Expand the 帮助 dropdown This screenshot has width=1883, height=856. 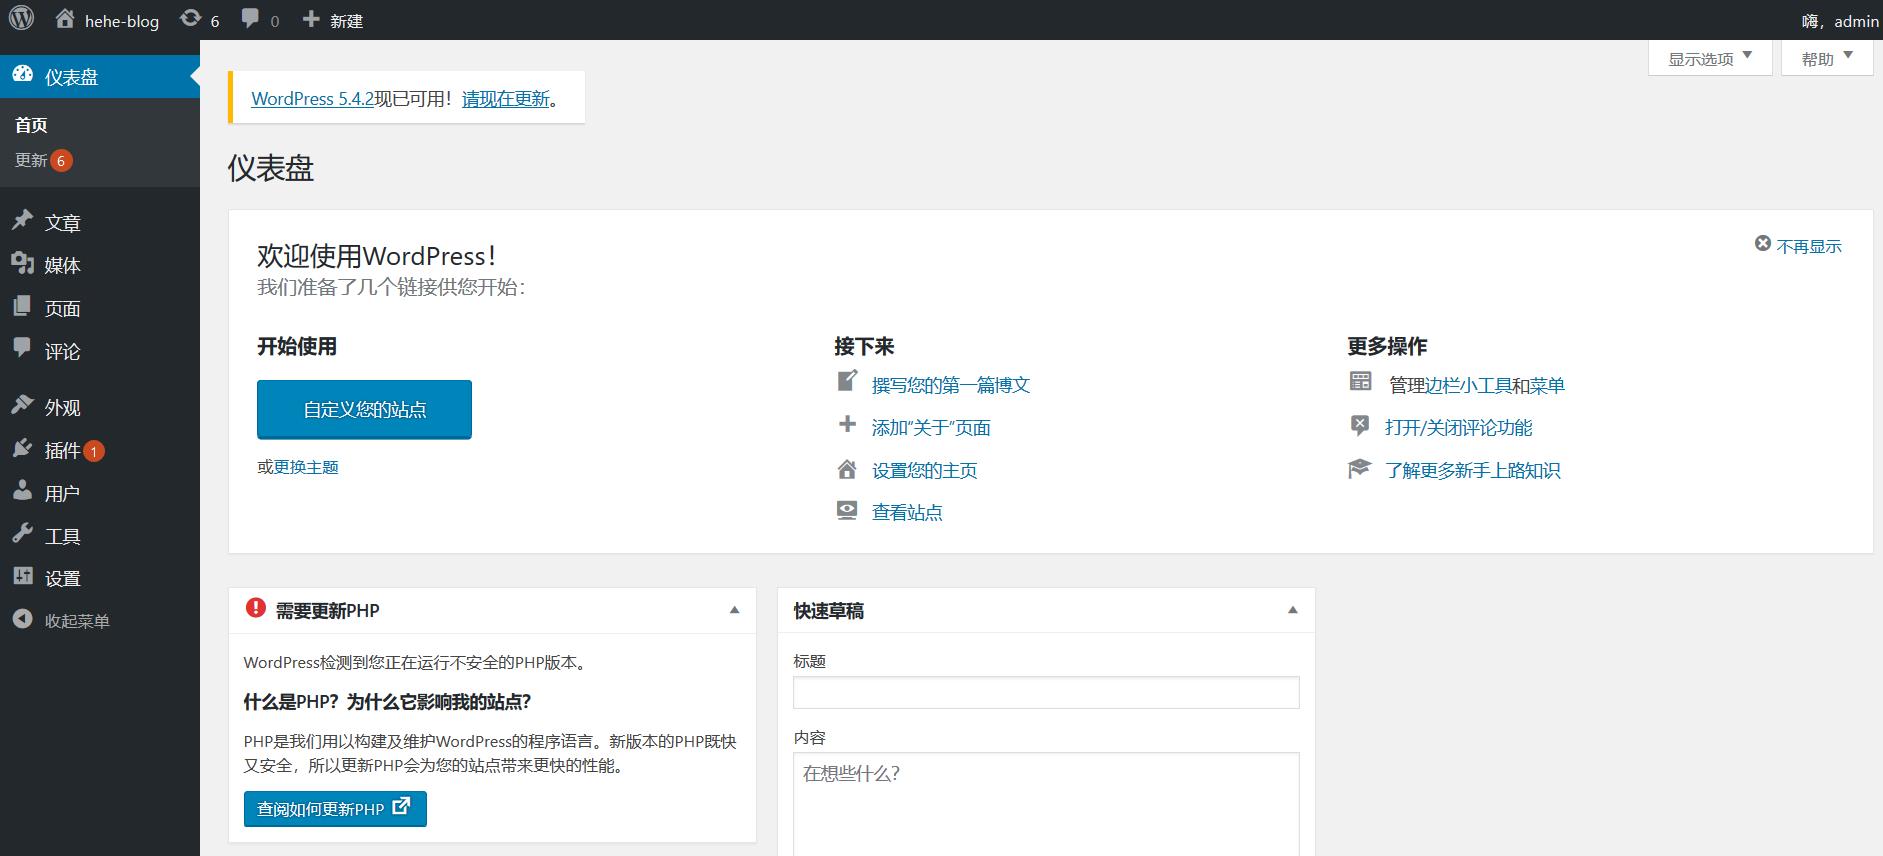coord(1827,58)
